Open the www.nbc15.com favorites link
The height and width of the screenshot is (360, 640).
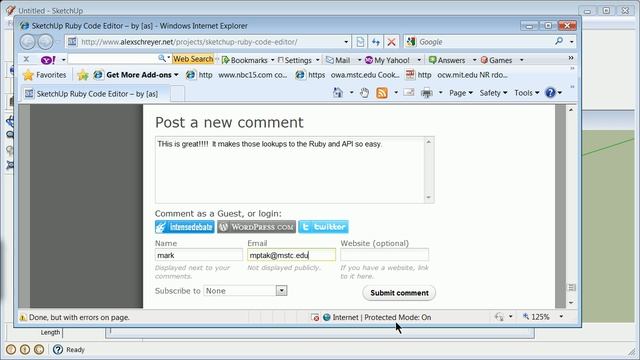[x=237, y=75]
